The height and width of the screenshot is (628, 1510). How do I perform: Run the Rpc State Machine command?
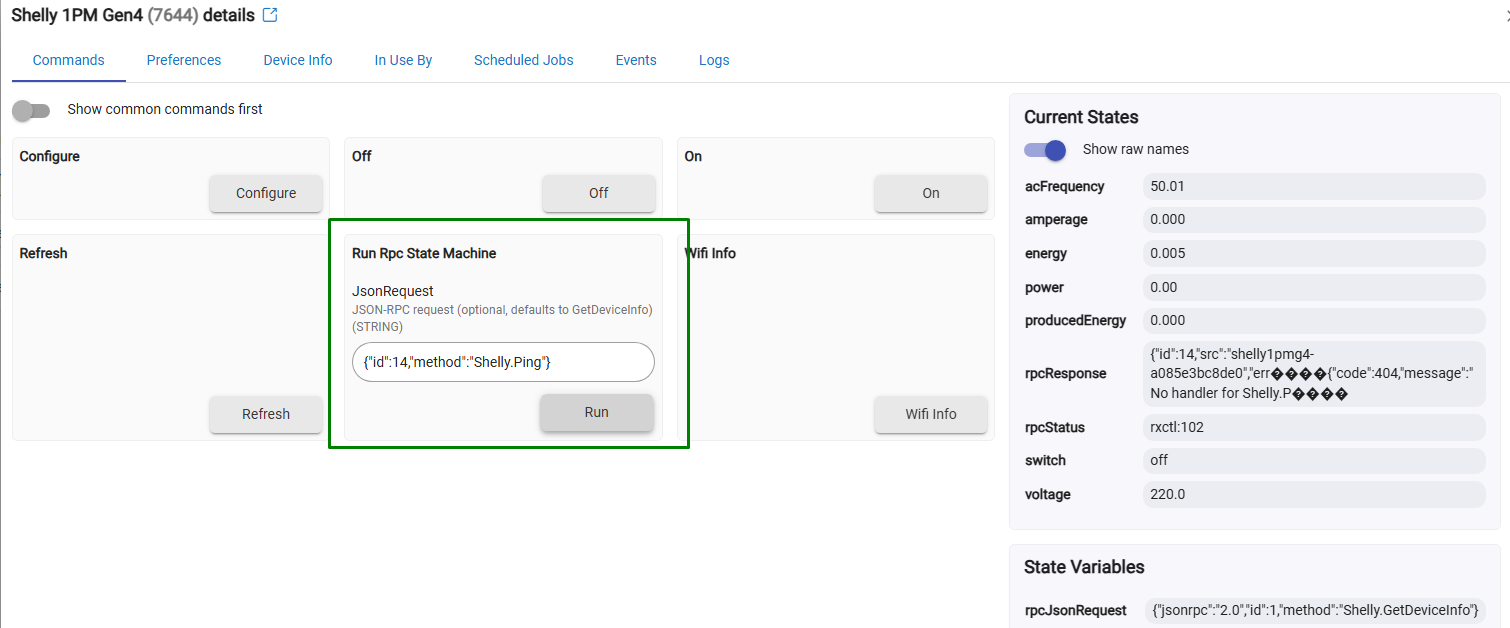point(596,412)
